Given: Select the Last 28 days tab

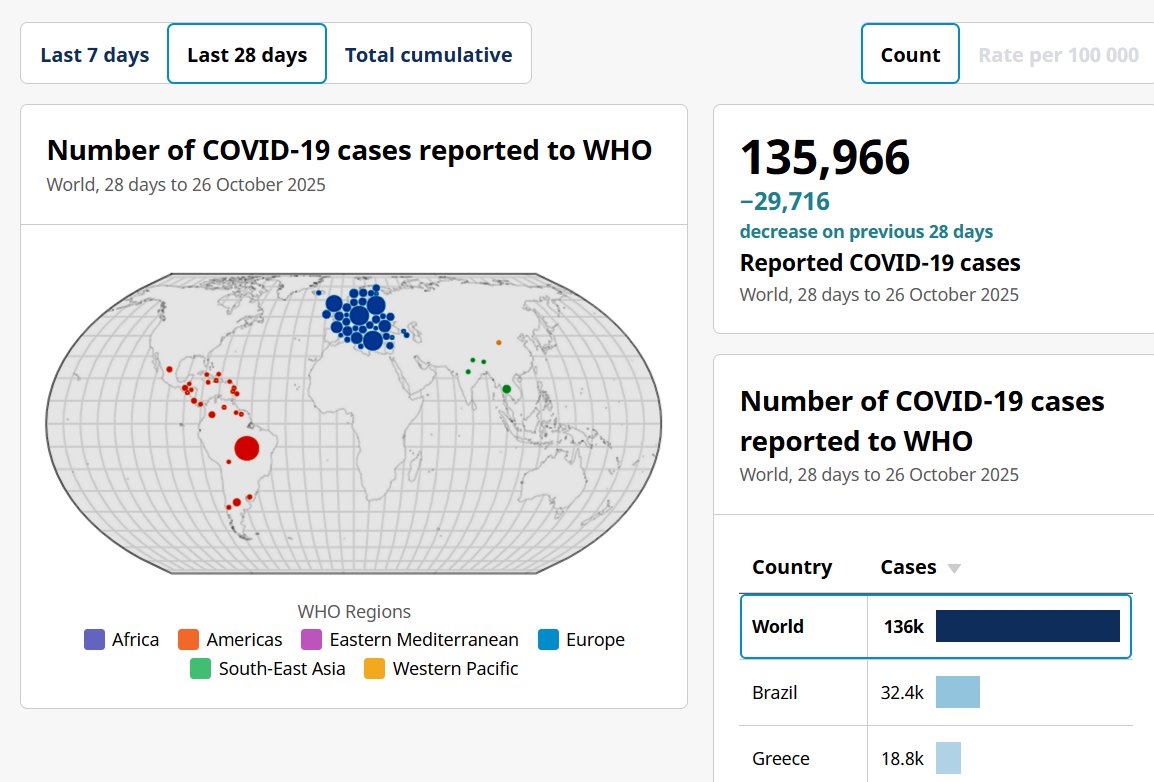Looking at the screenshot, I should (x=247, y=55).
